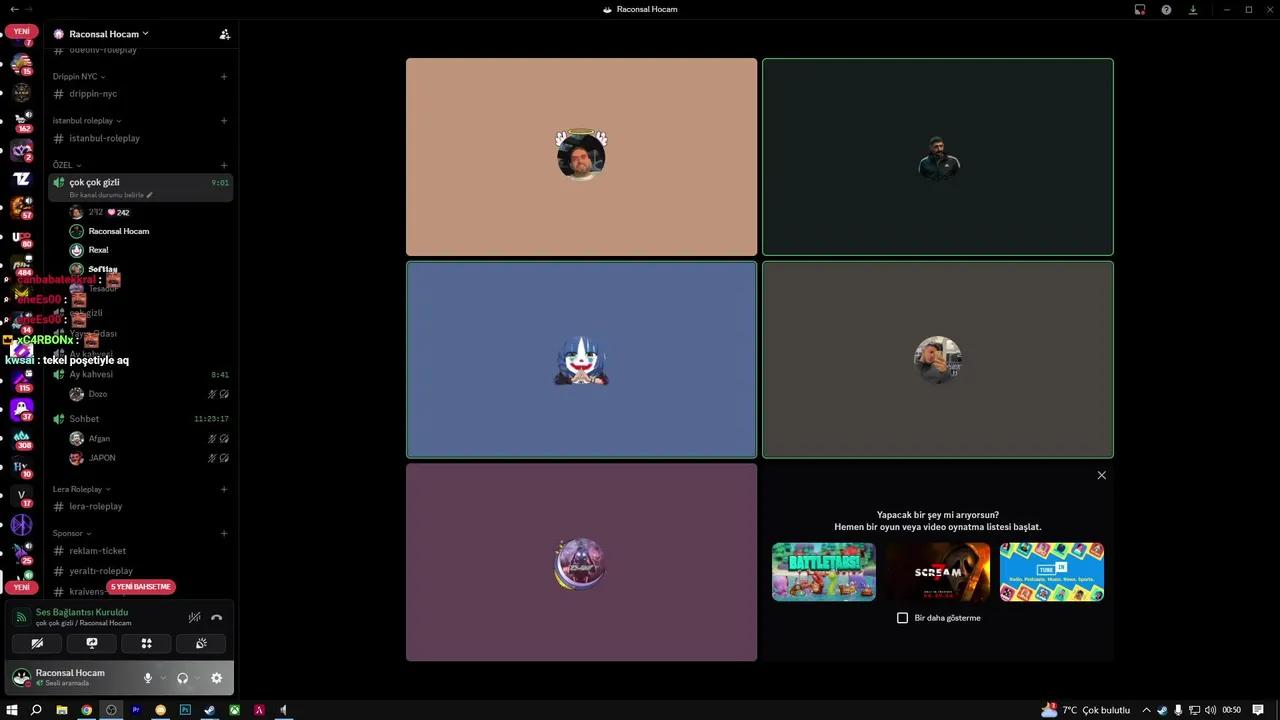The width and height of the screenshot is (1280, 720).
Task: Open the soundboard button
Action: click(201, 644)
